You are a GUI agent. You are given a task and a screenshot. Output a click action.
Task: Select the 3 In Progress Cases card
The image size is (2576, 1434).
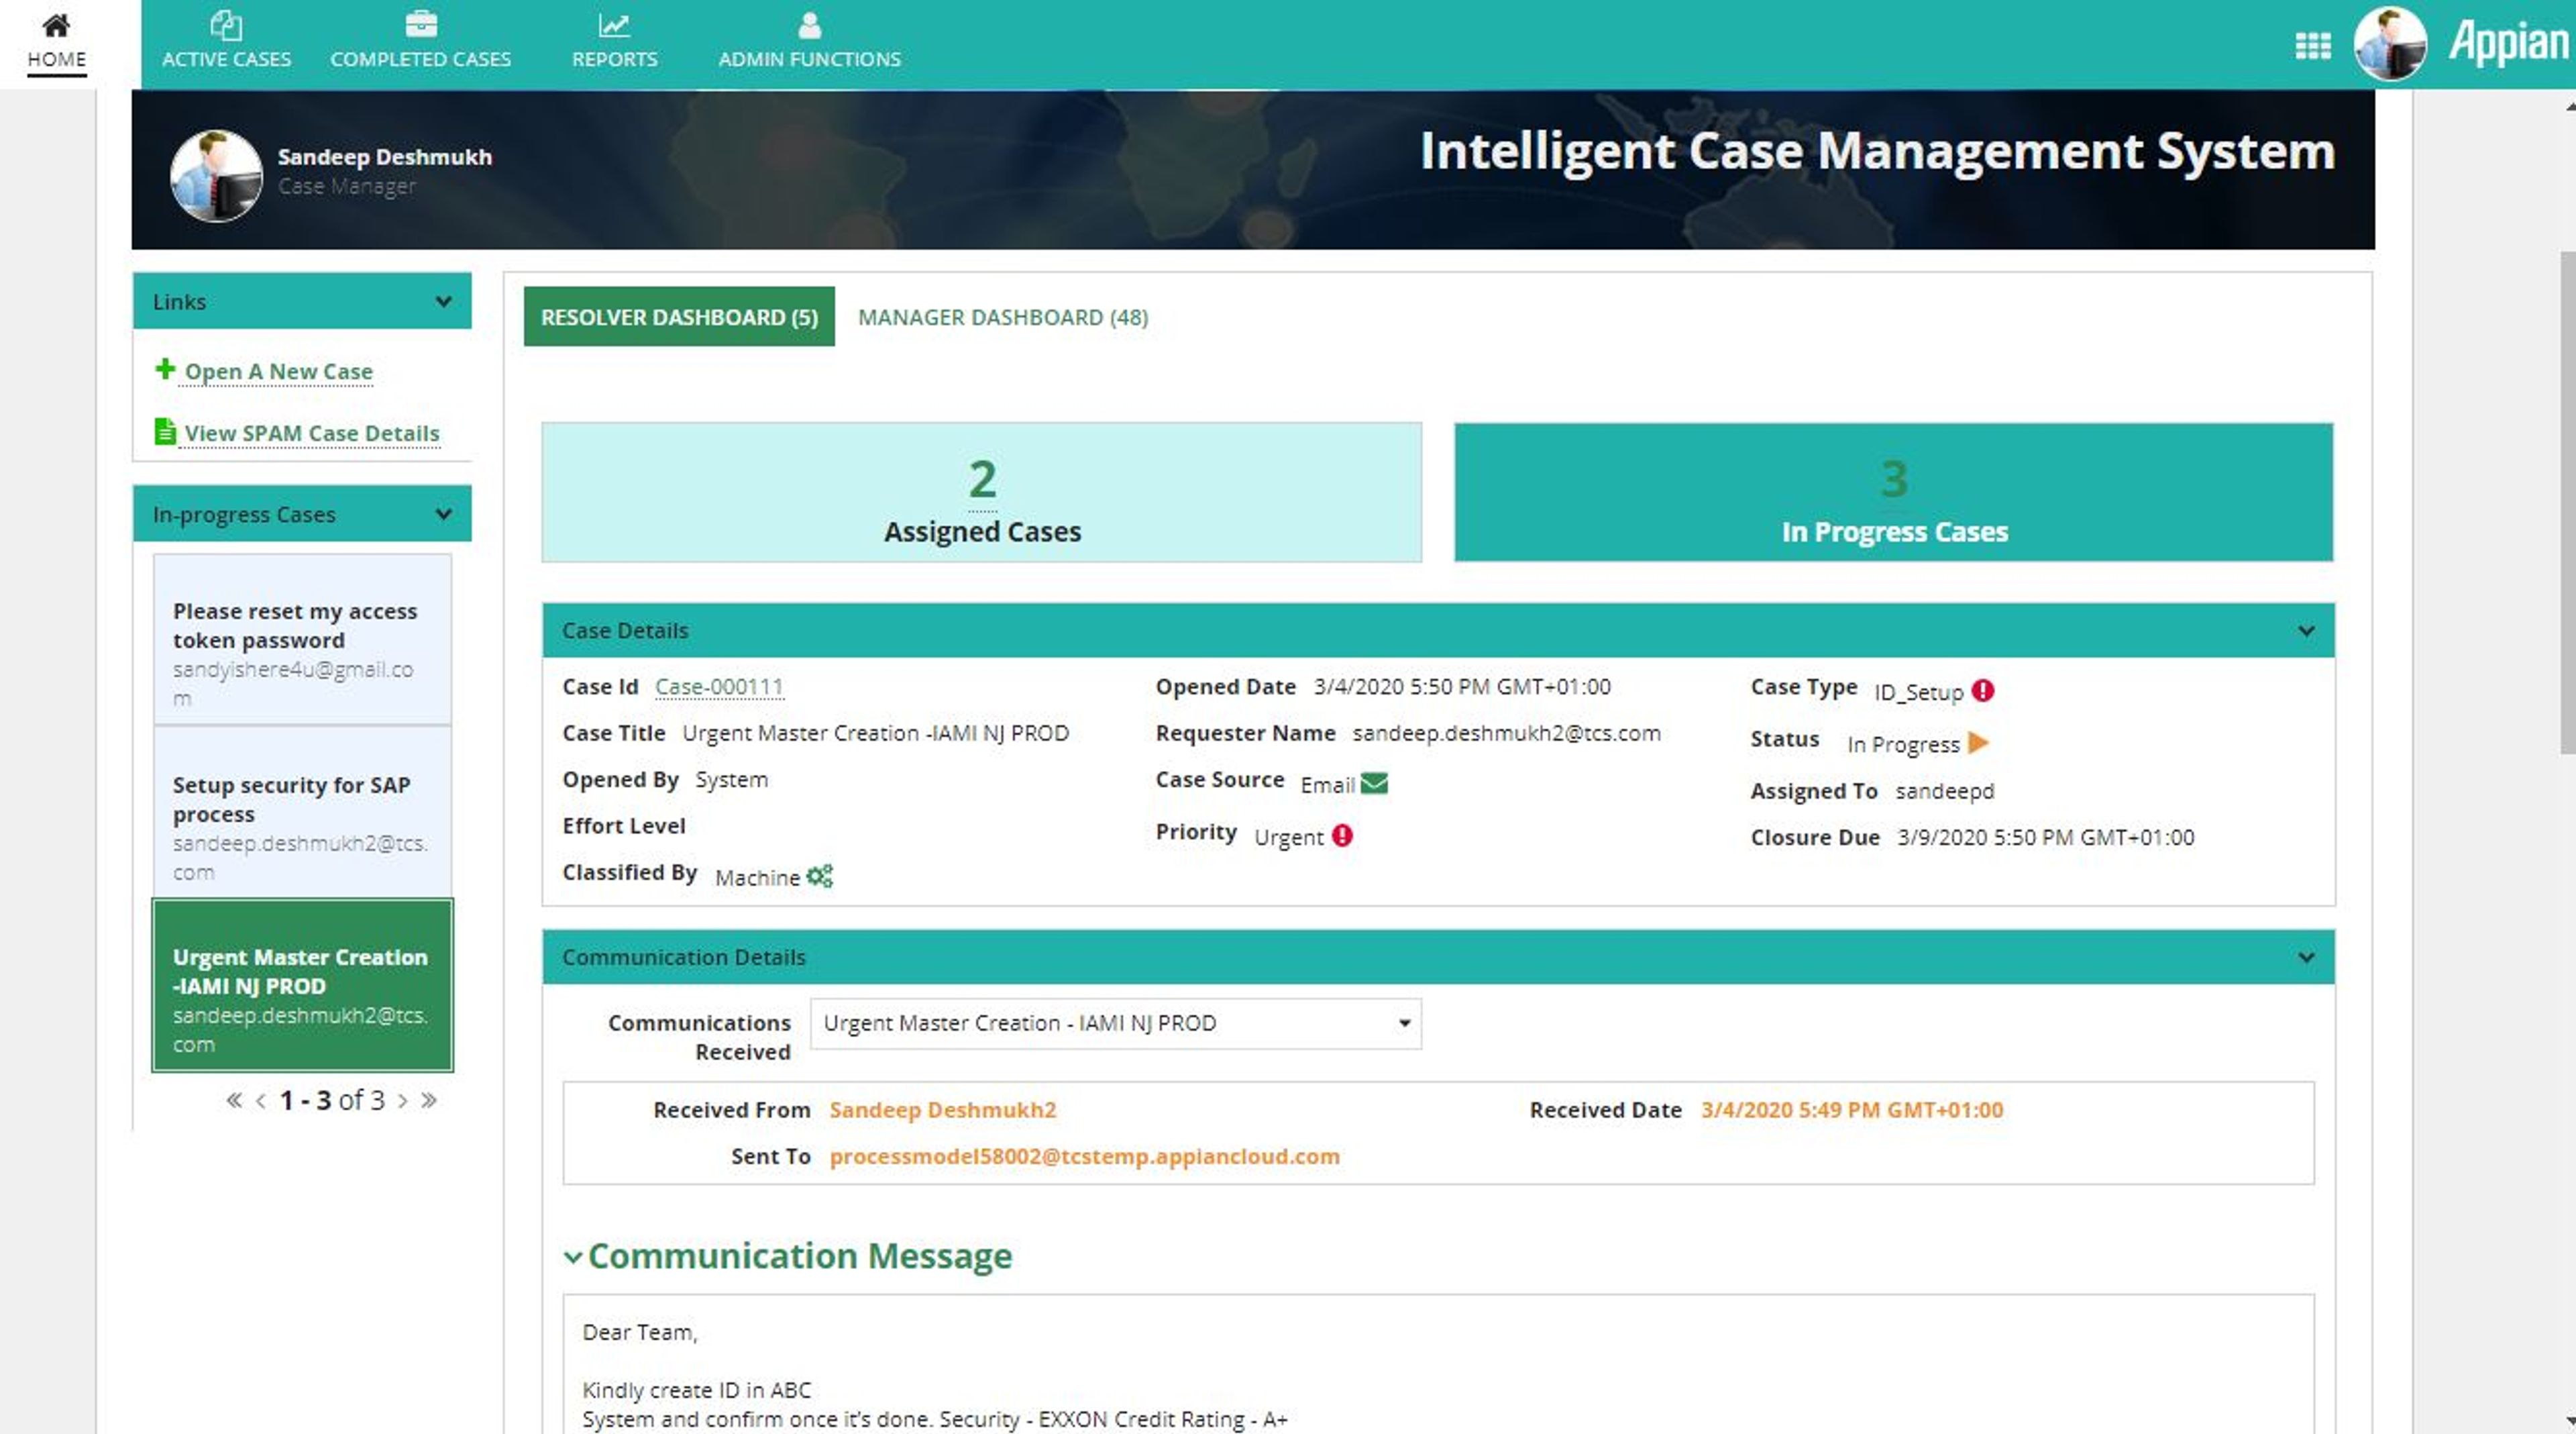[x=1894, y=492]
